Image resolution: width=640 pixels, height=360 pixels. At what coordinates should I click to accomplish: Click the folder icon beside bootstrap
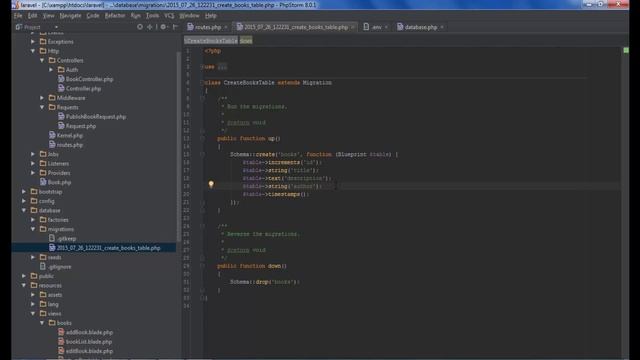click(x=34, y=191)
